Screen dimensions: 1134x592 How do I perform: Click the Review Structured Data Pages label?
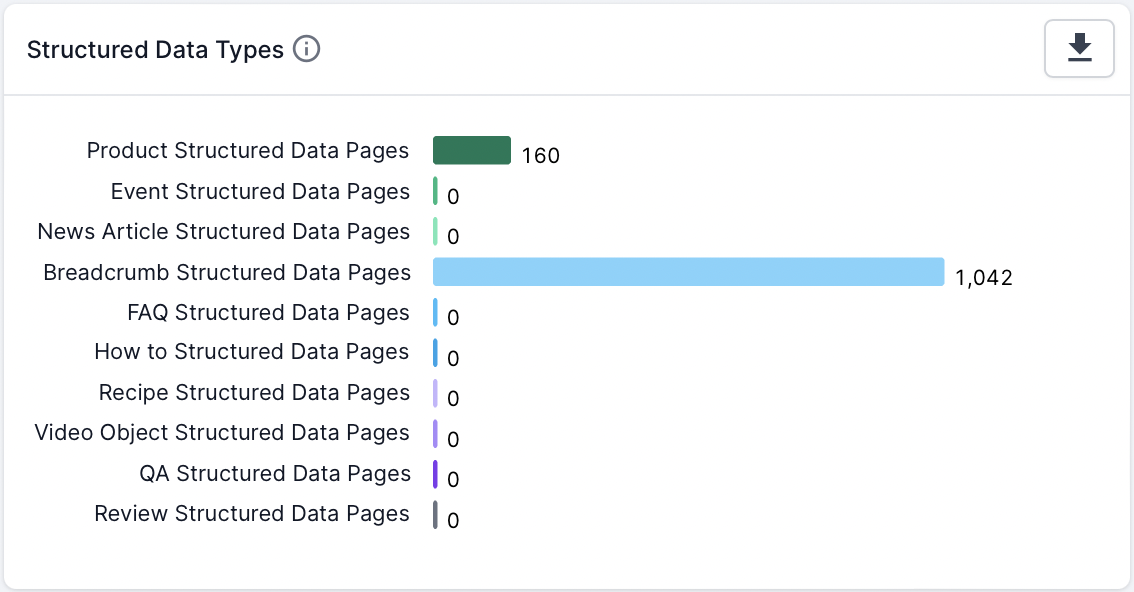(251, 513)
